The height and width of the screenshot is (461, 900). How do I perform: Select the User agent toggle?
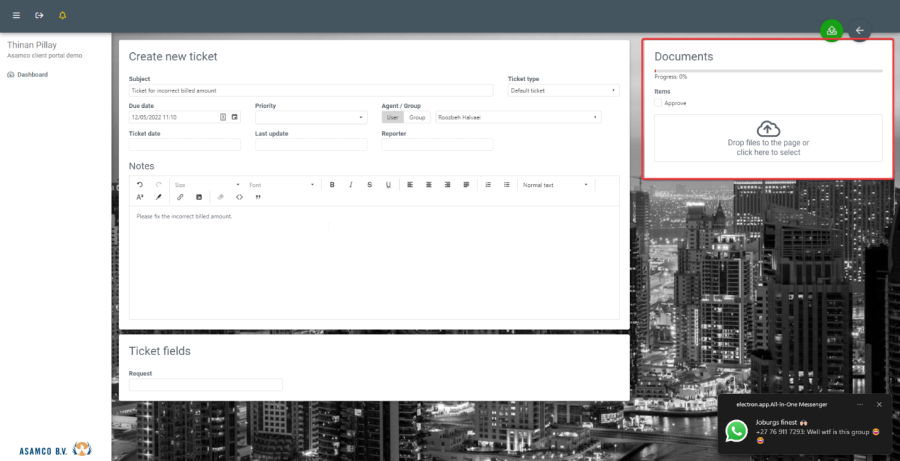tap(392, 117)
